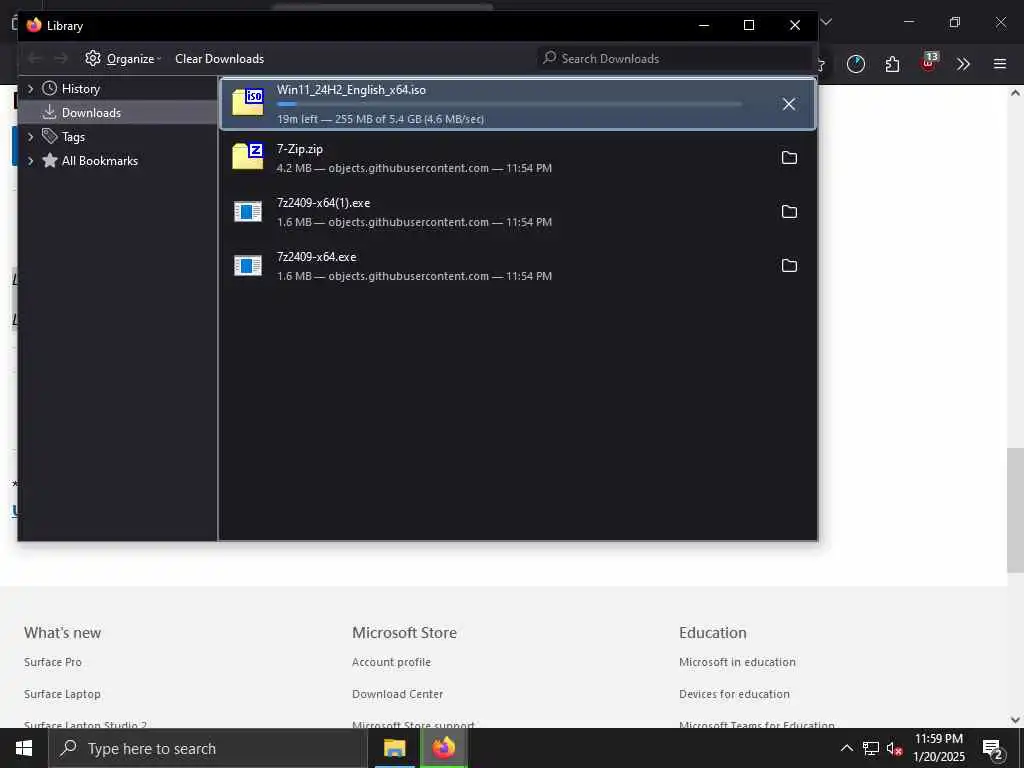The width and height of the screenshot is (1024, 768).
Task: Click the 7z2409-x64.exe file icon
Action: click(248, 265)
